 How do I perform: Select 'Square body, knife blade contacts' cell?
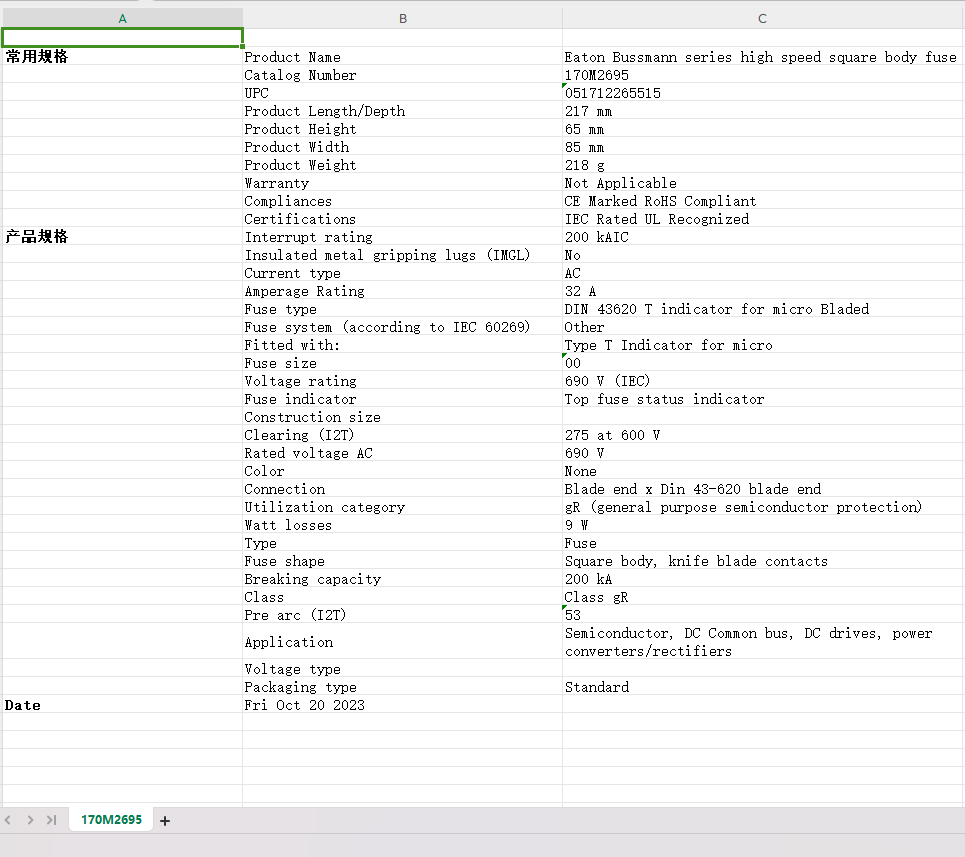tap(763, 560)
